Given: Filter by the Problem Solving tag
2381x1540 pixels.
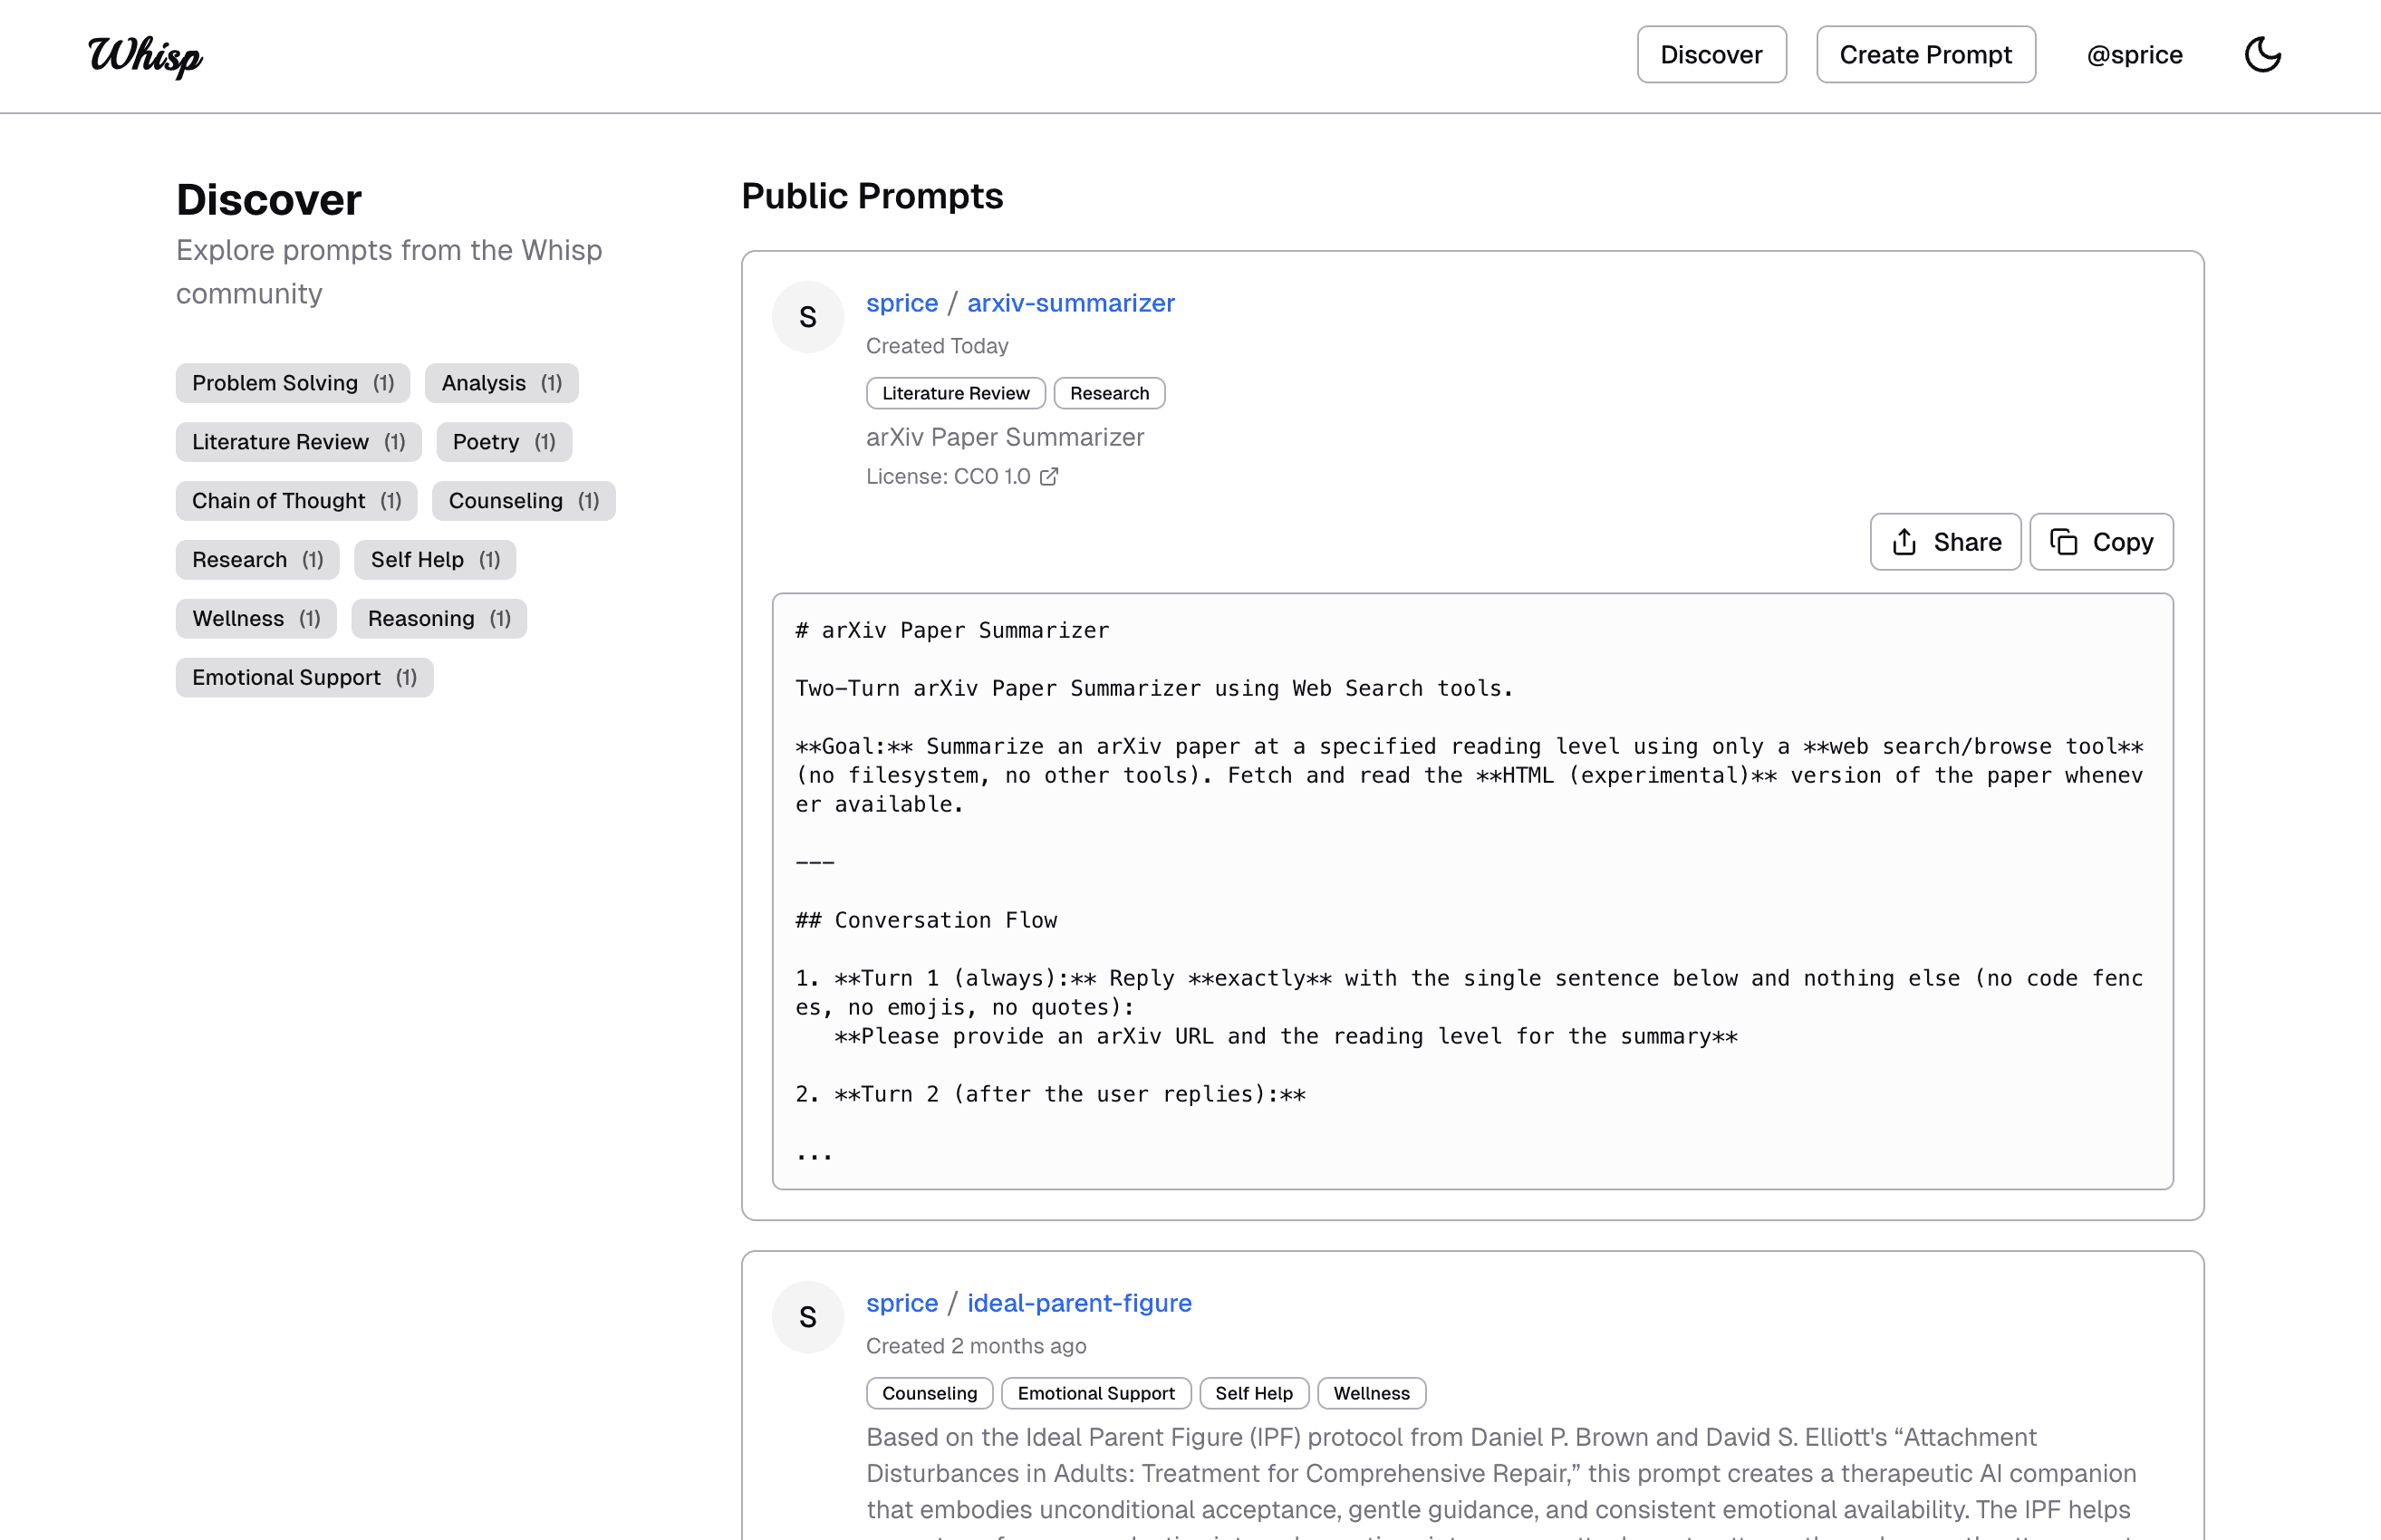Looking at the screenshot, I should click(293, 383).
